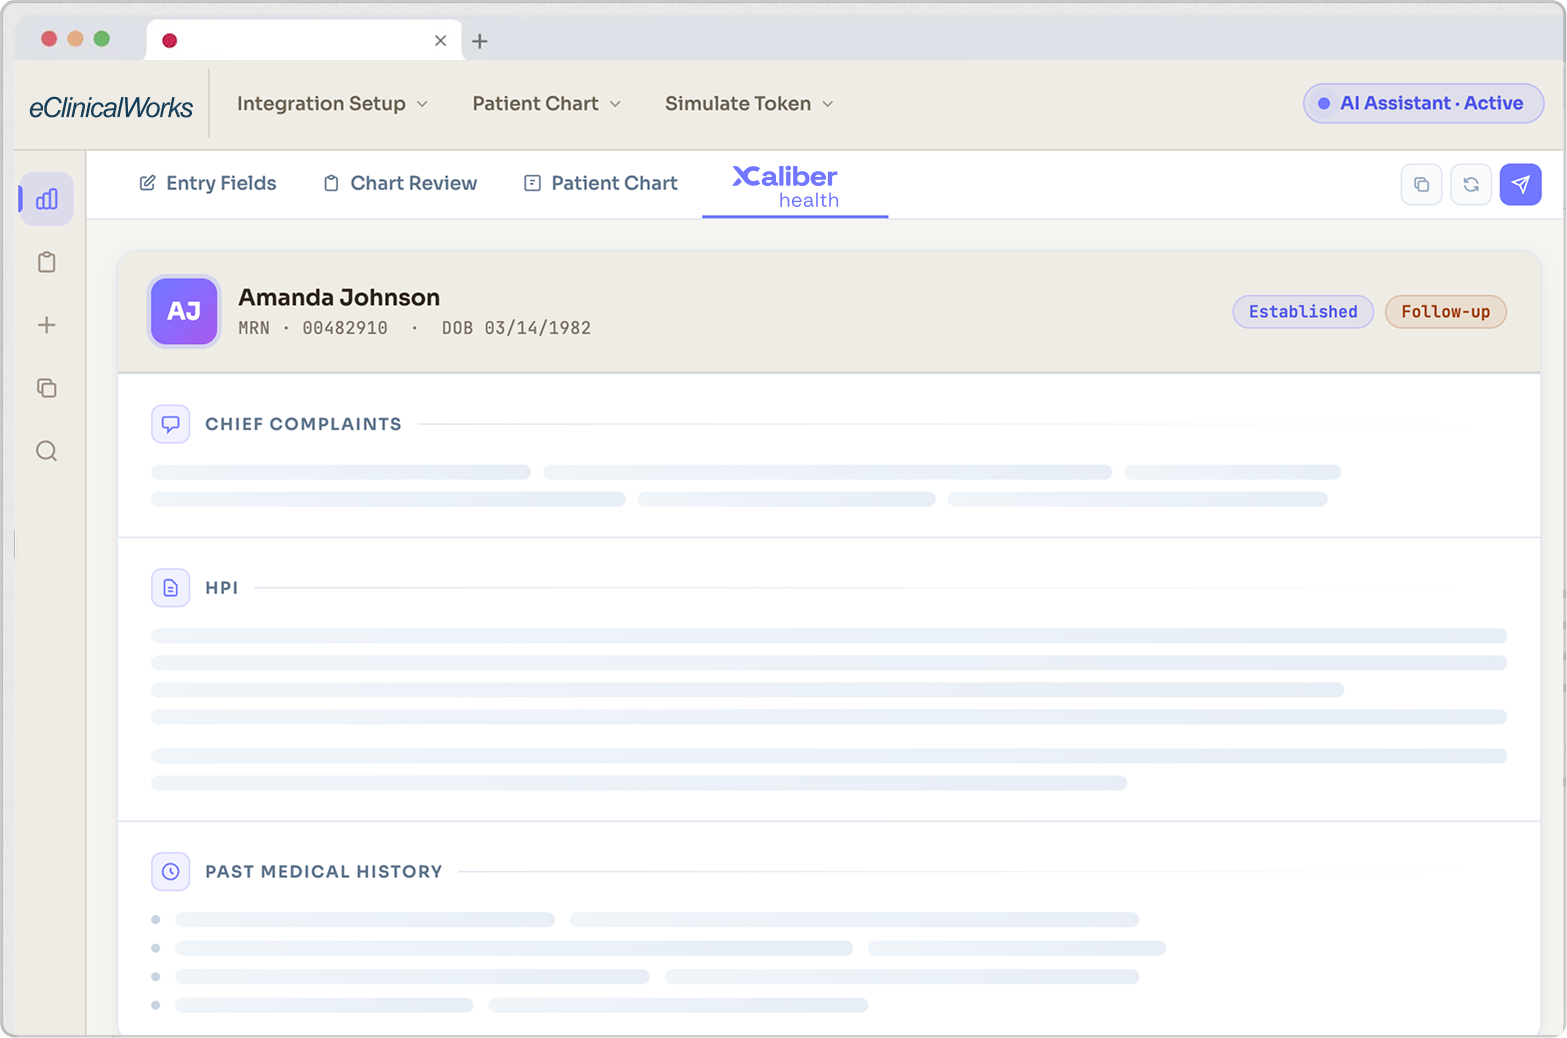Click the AI Assistant Active button
Viewport: 1567px width, 1038px height.
(x=1423, y=103)
